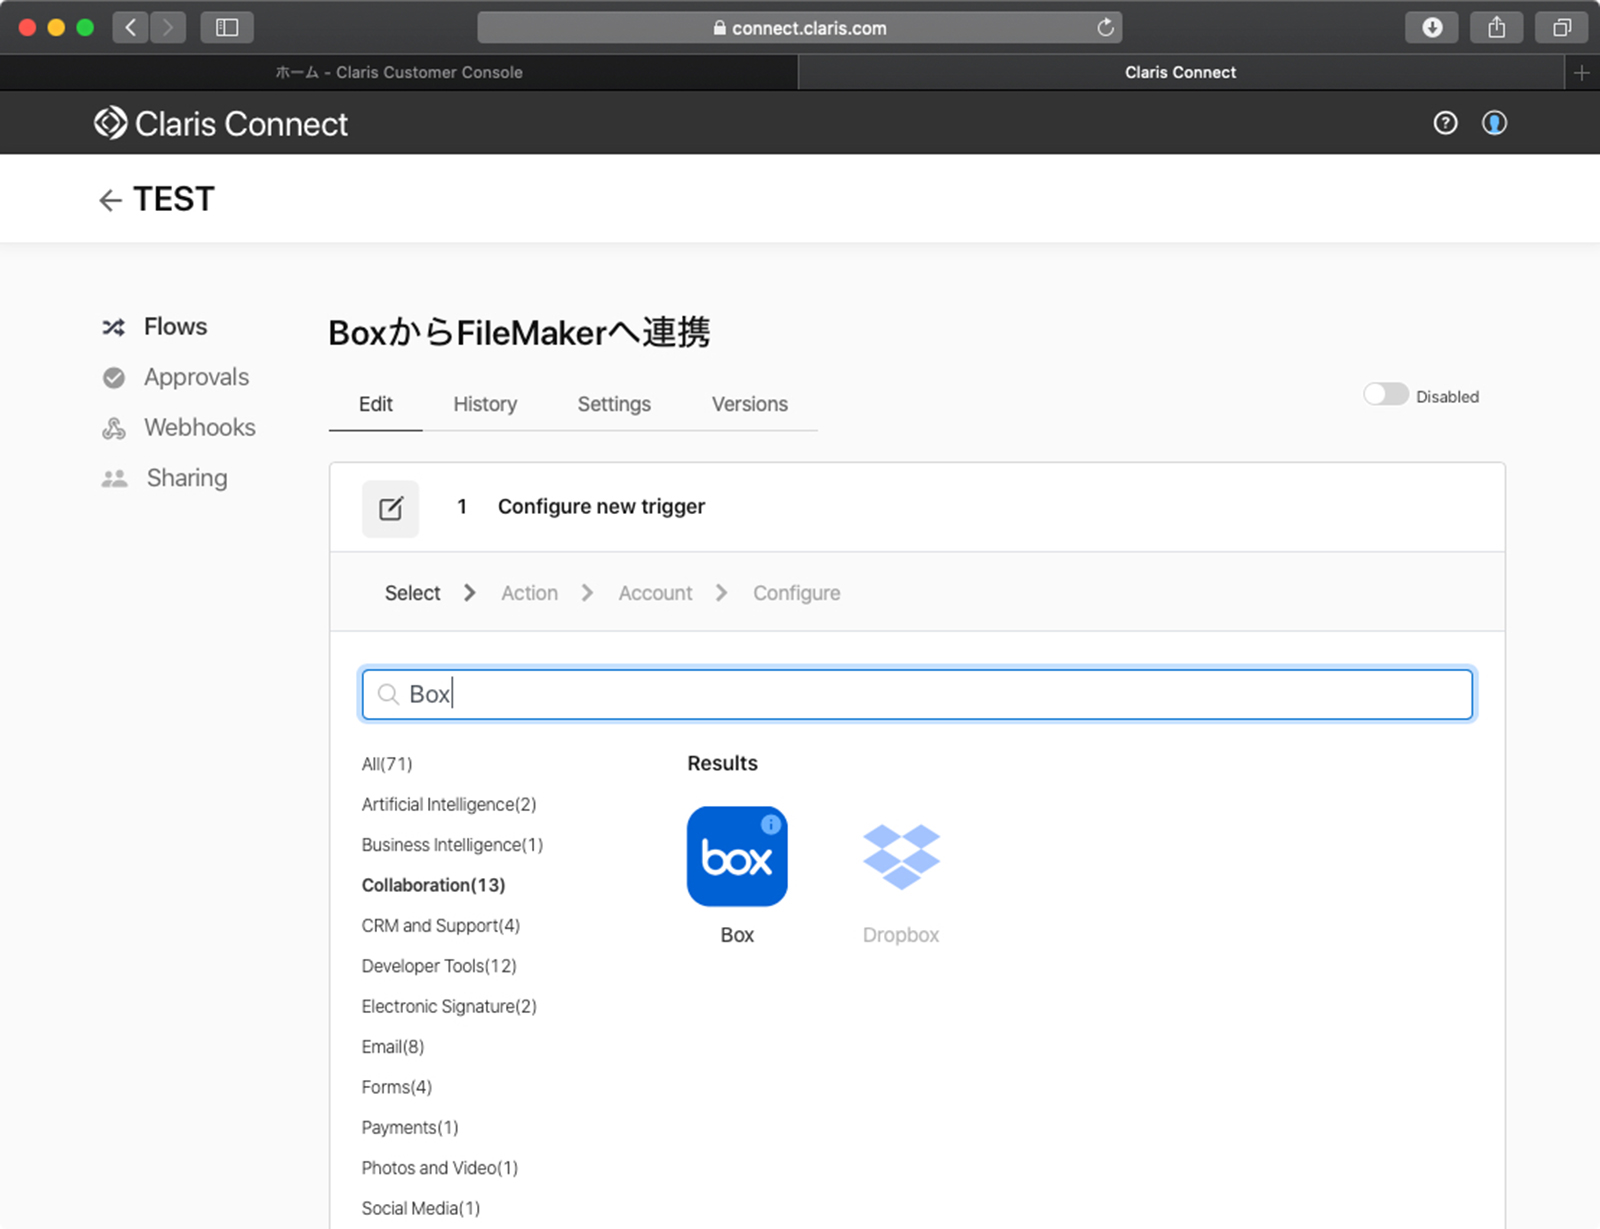
Task: Click the back arrow next to TEST
Action: tap(110, 200)
